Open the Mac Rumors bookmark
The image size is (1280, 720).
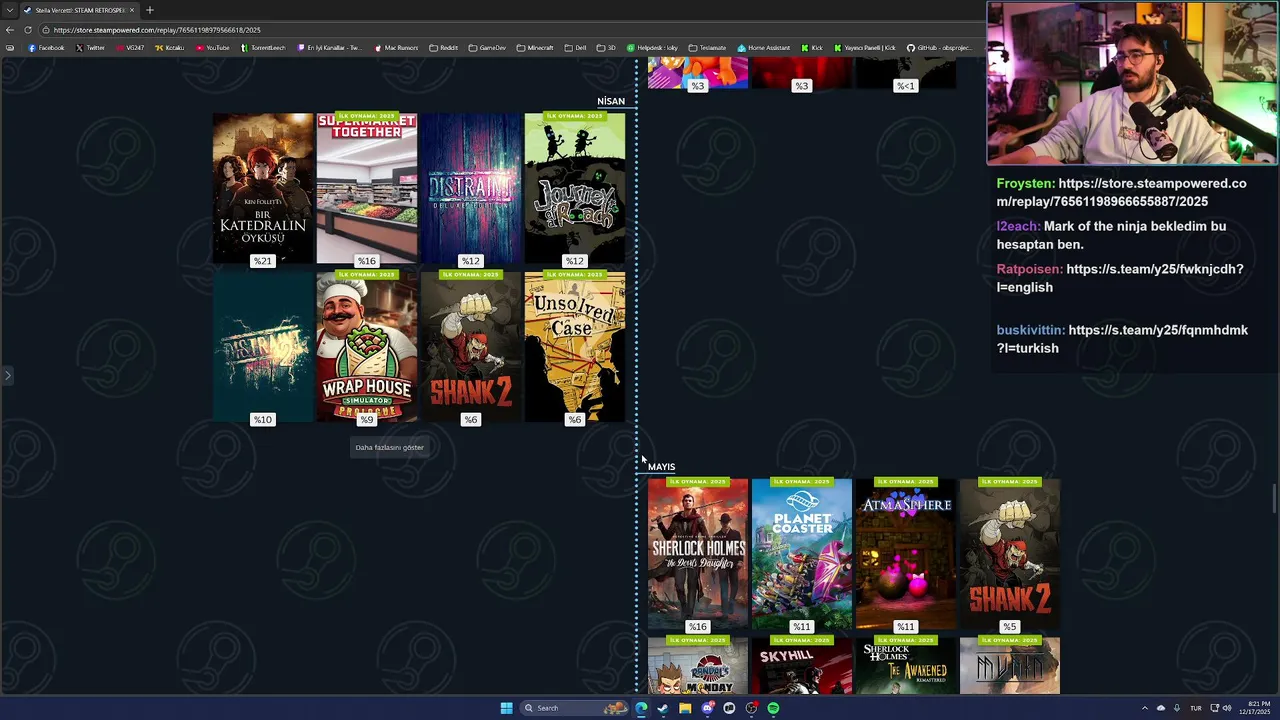click(396, 48)
